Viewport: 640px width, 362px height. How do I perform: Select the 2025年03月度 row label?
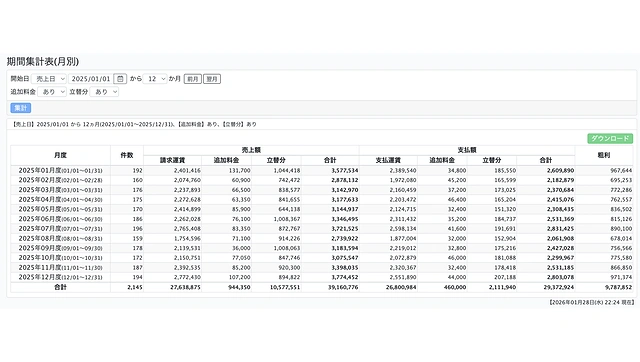(60, 190)
